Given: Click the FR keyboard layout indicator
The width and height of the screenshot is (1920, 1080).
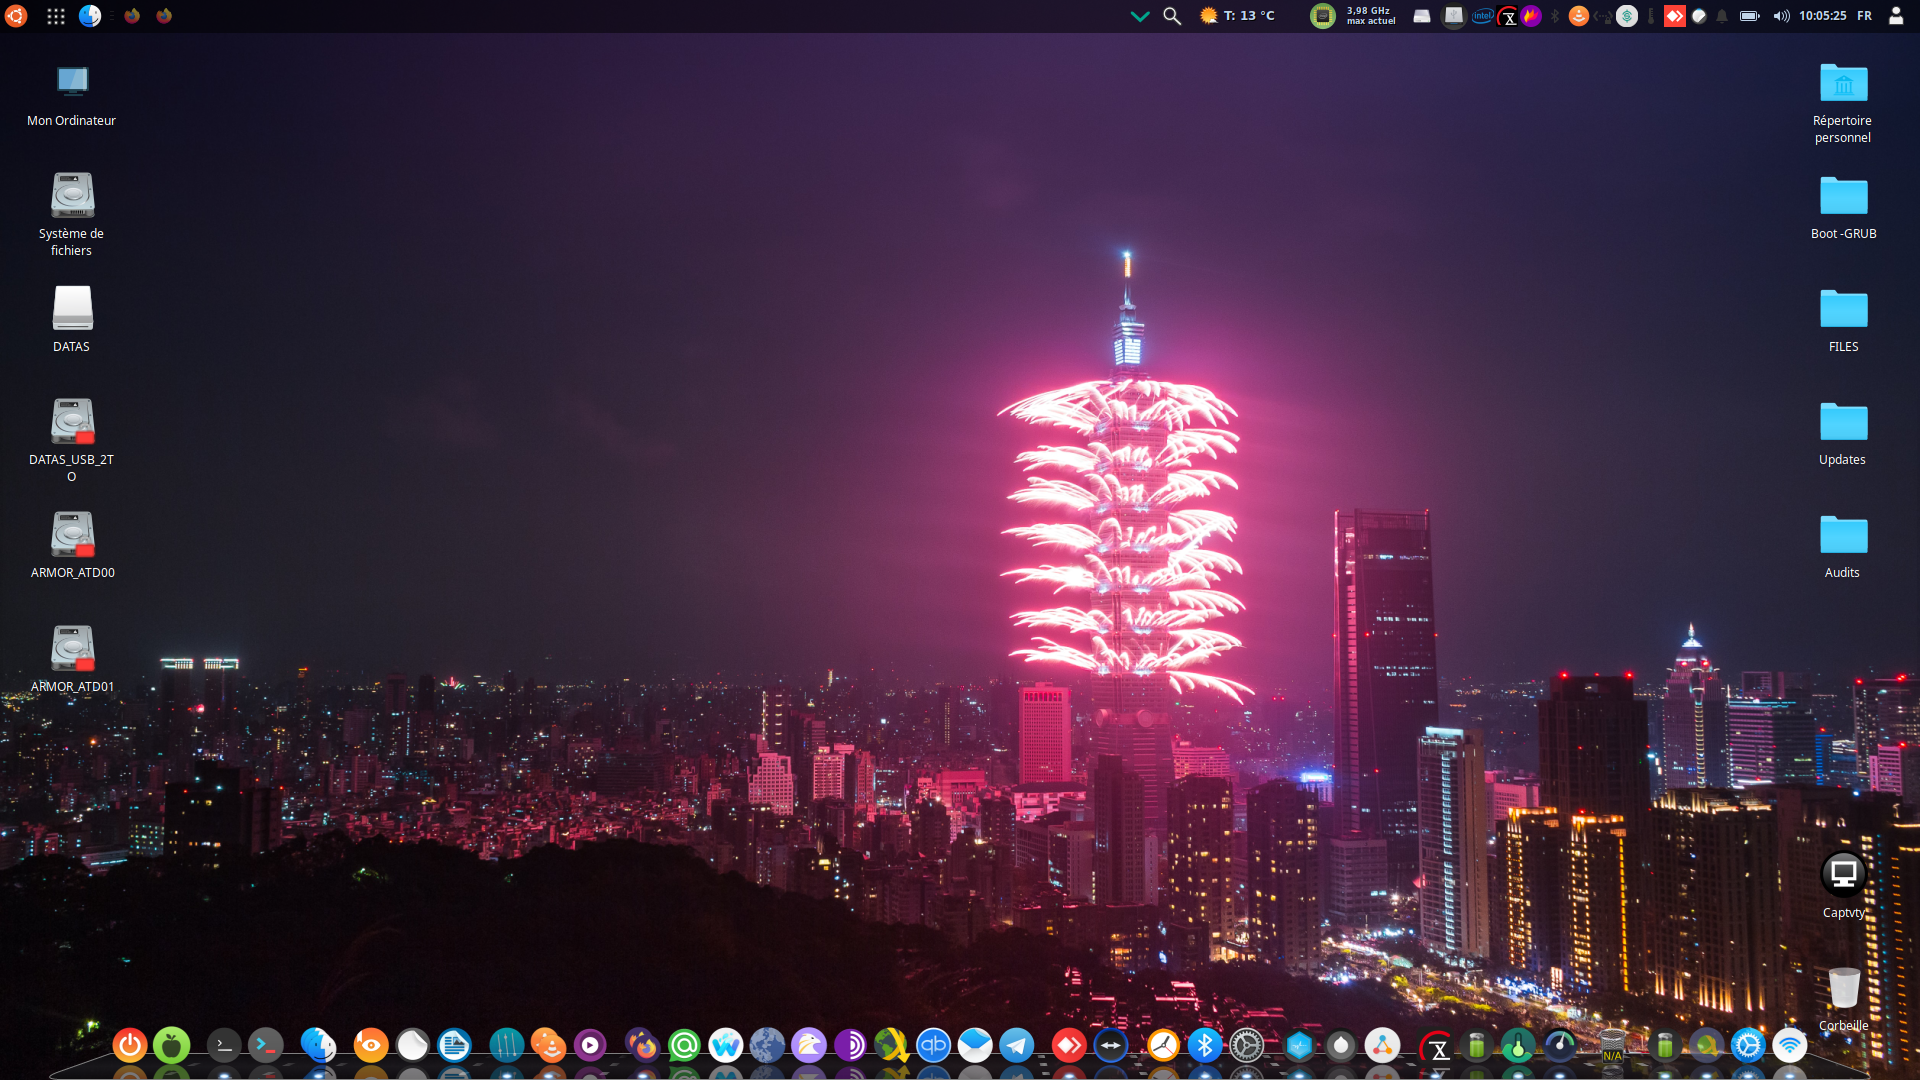Looking at the screenshot, I should pos(1864,16).
